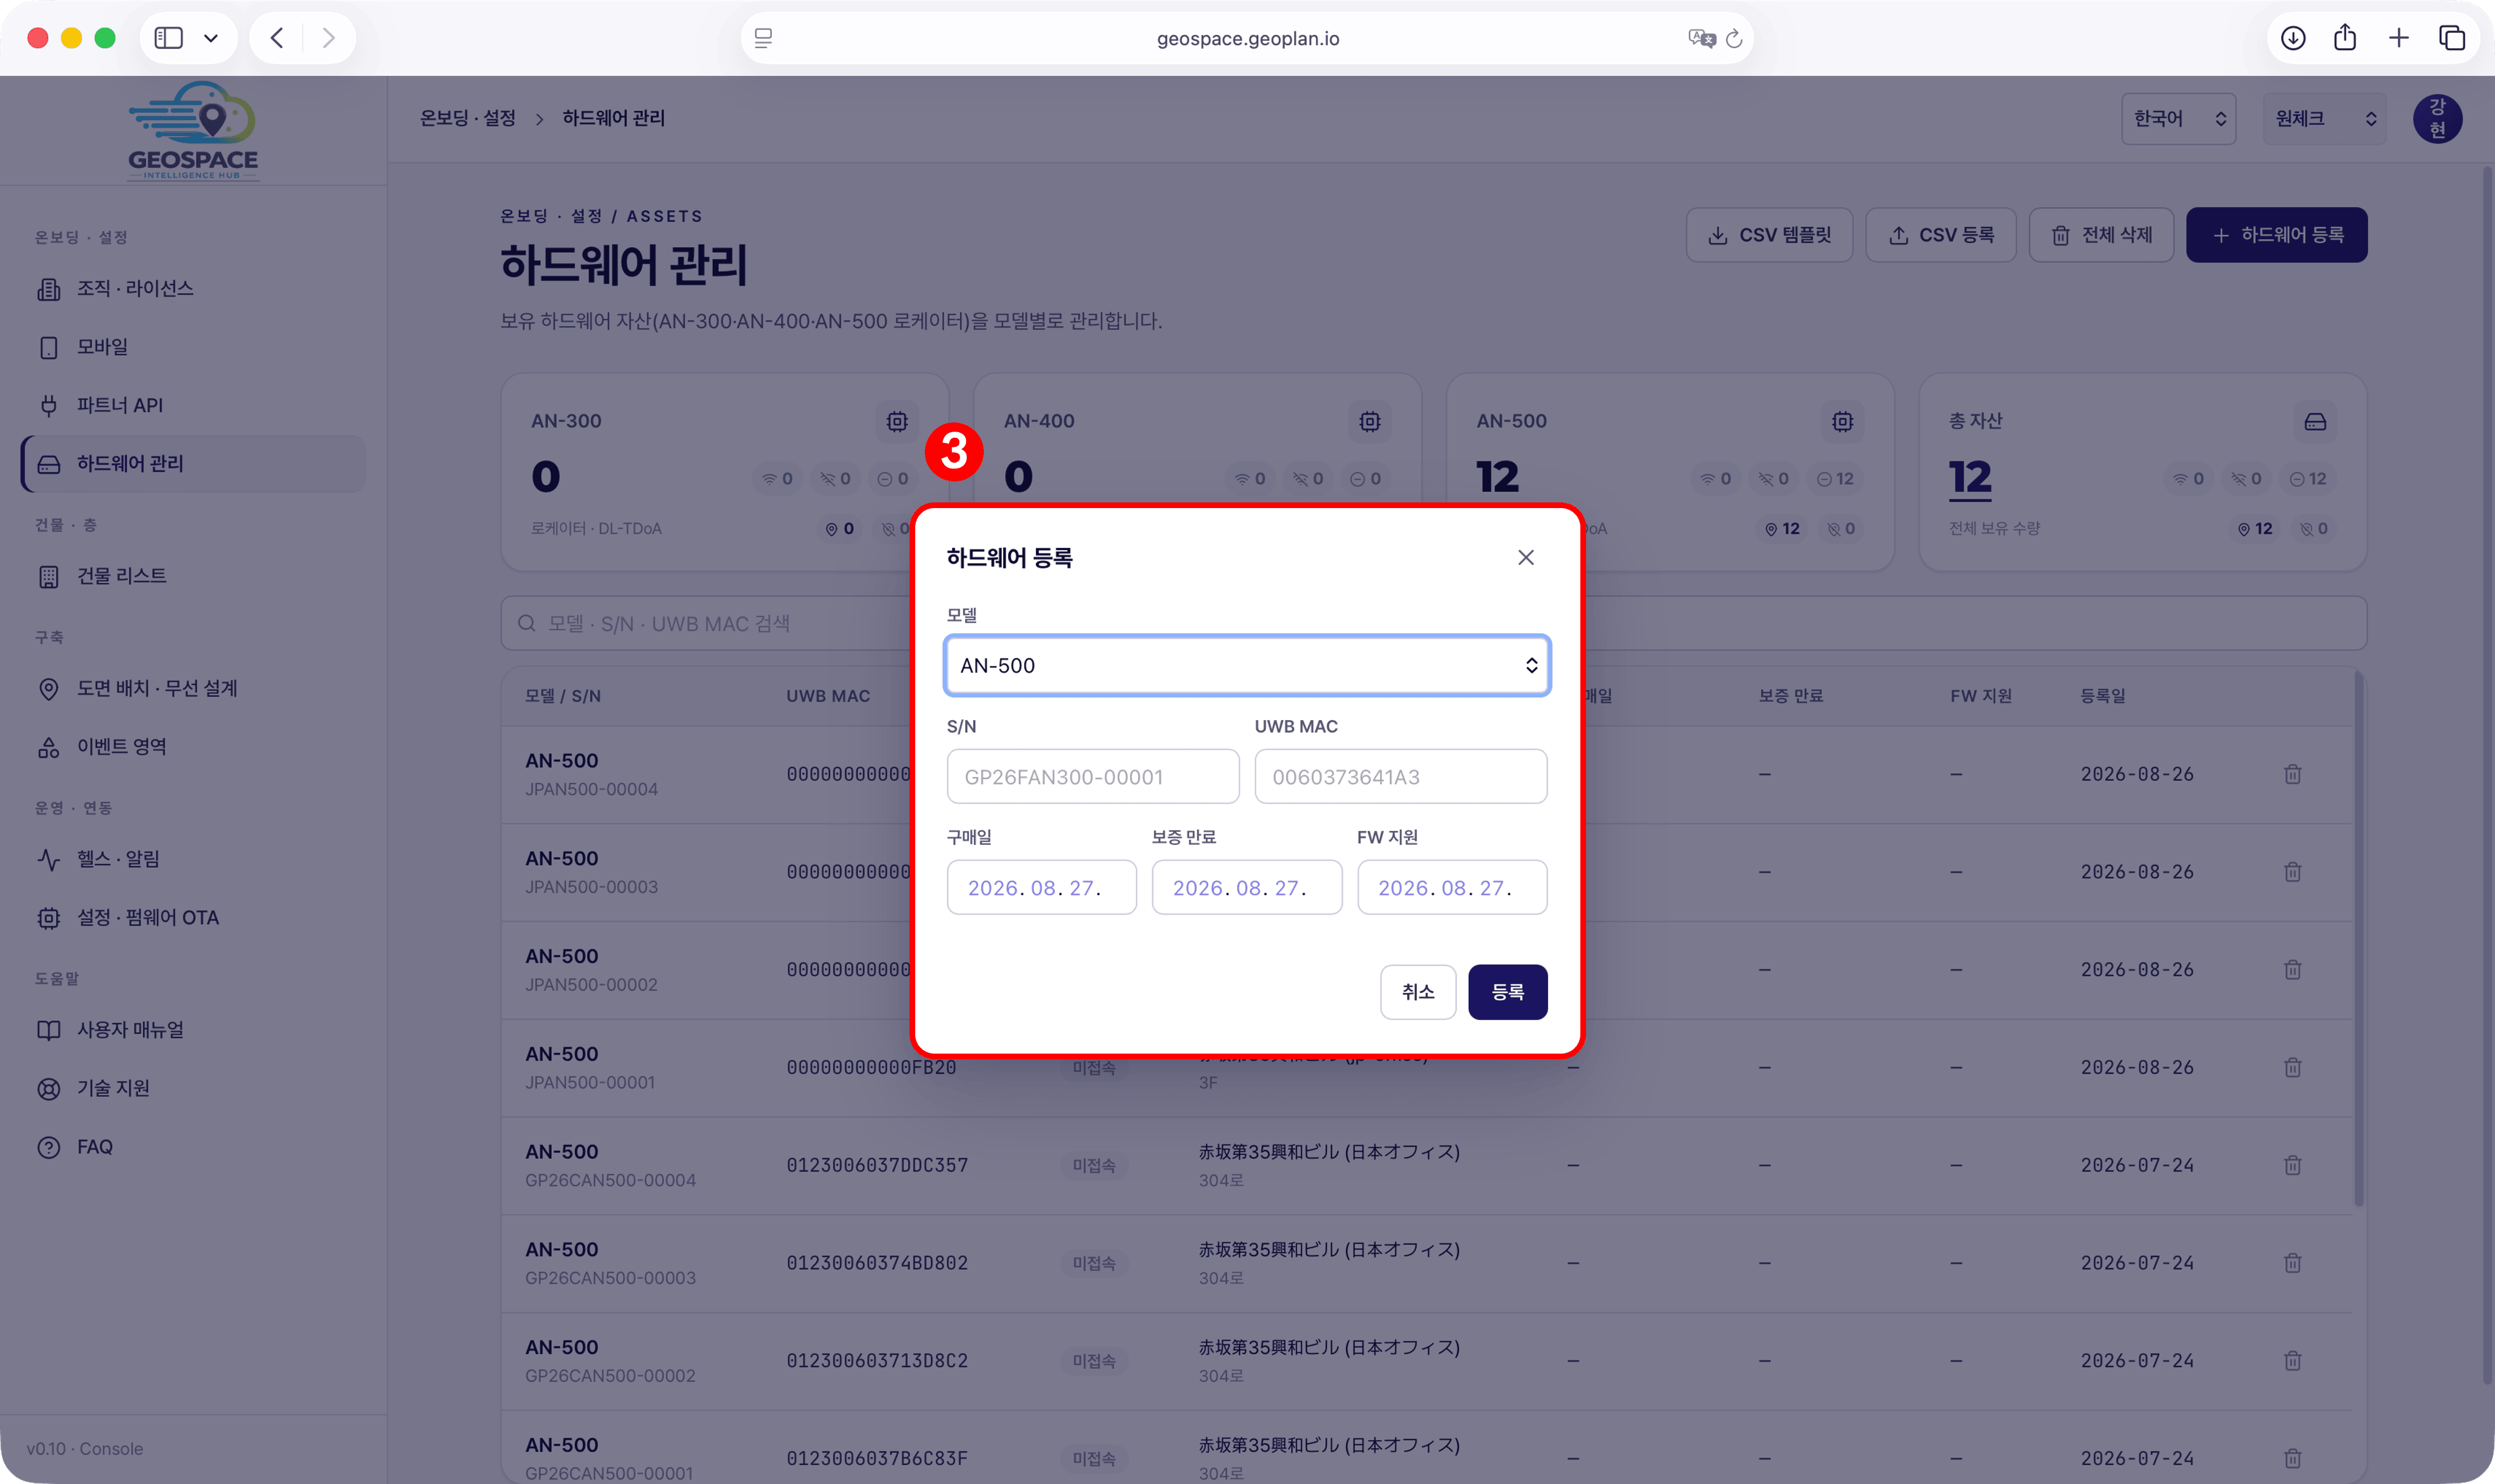Click chip icon on AN-500 card

(x=1842, y=421)
